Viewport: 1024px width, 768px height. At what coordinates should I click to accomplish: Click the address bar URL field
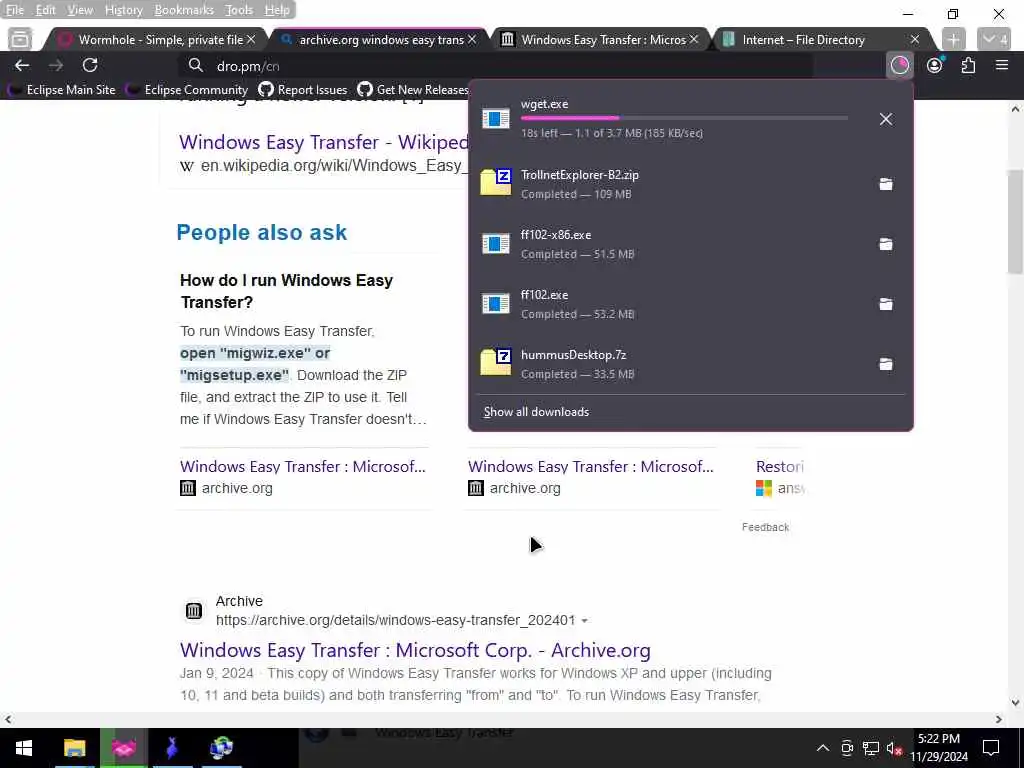pyautogui.click(x=496, y=66)
